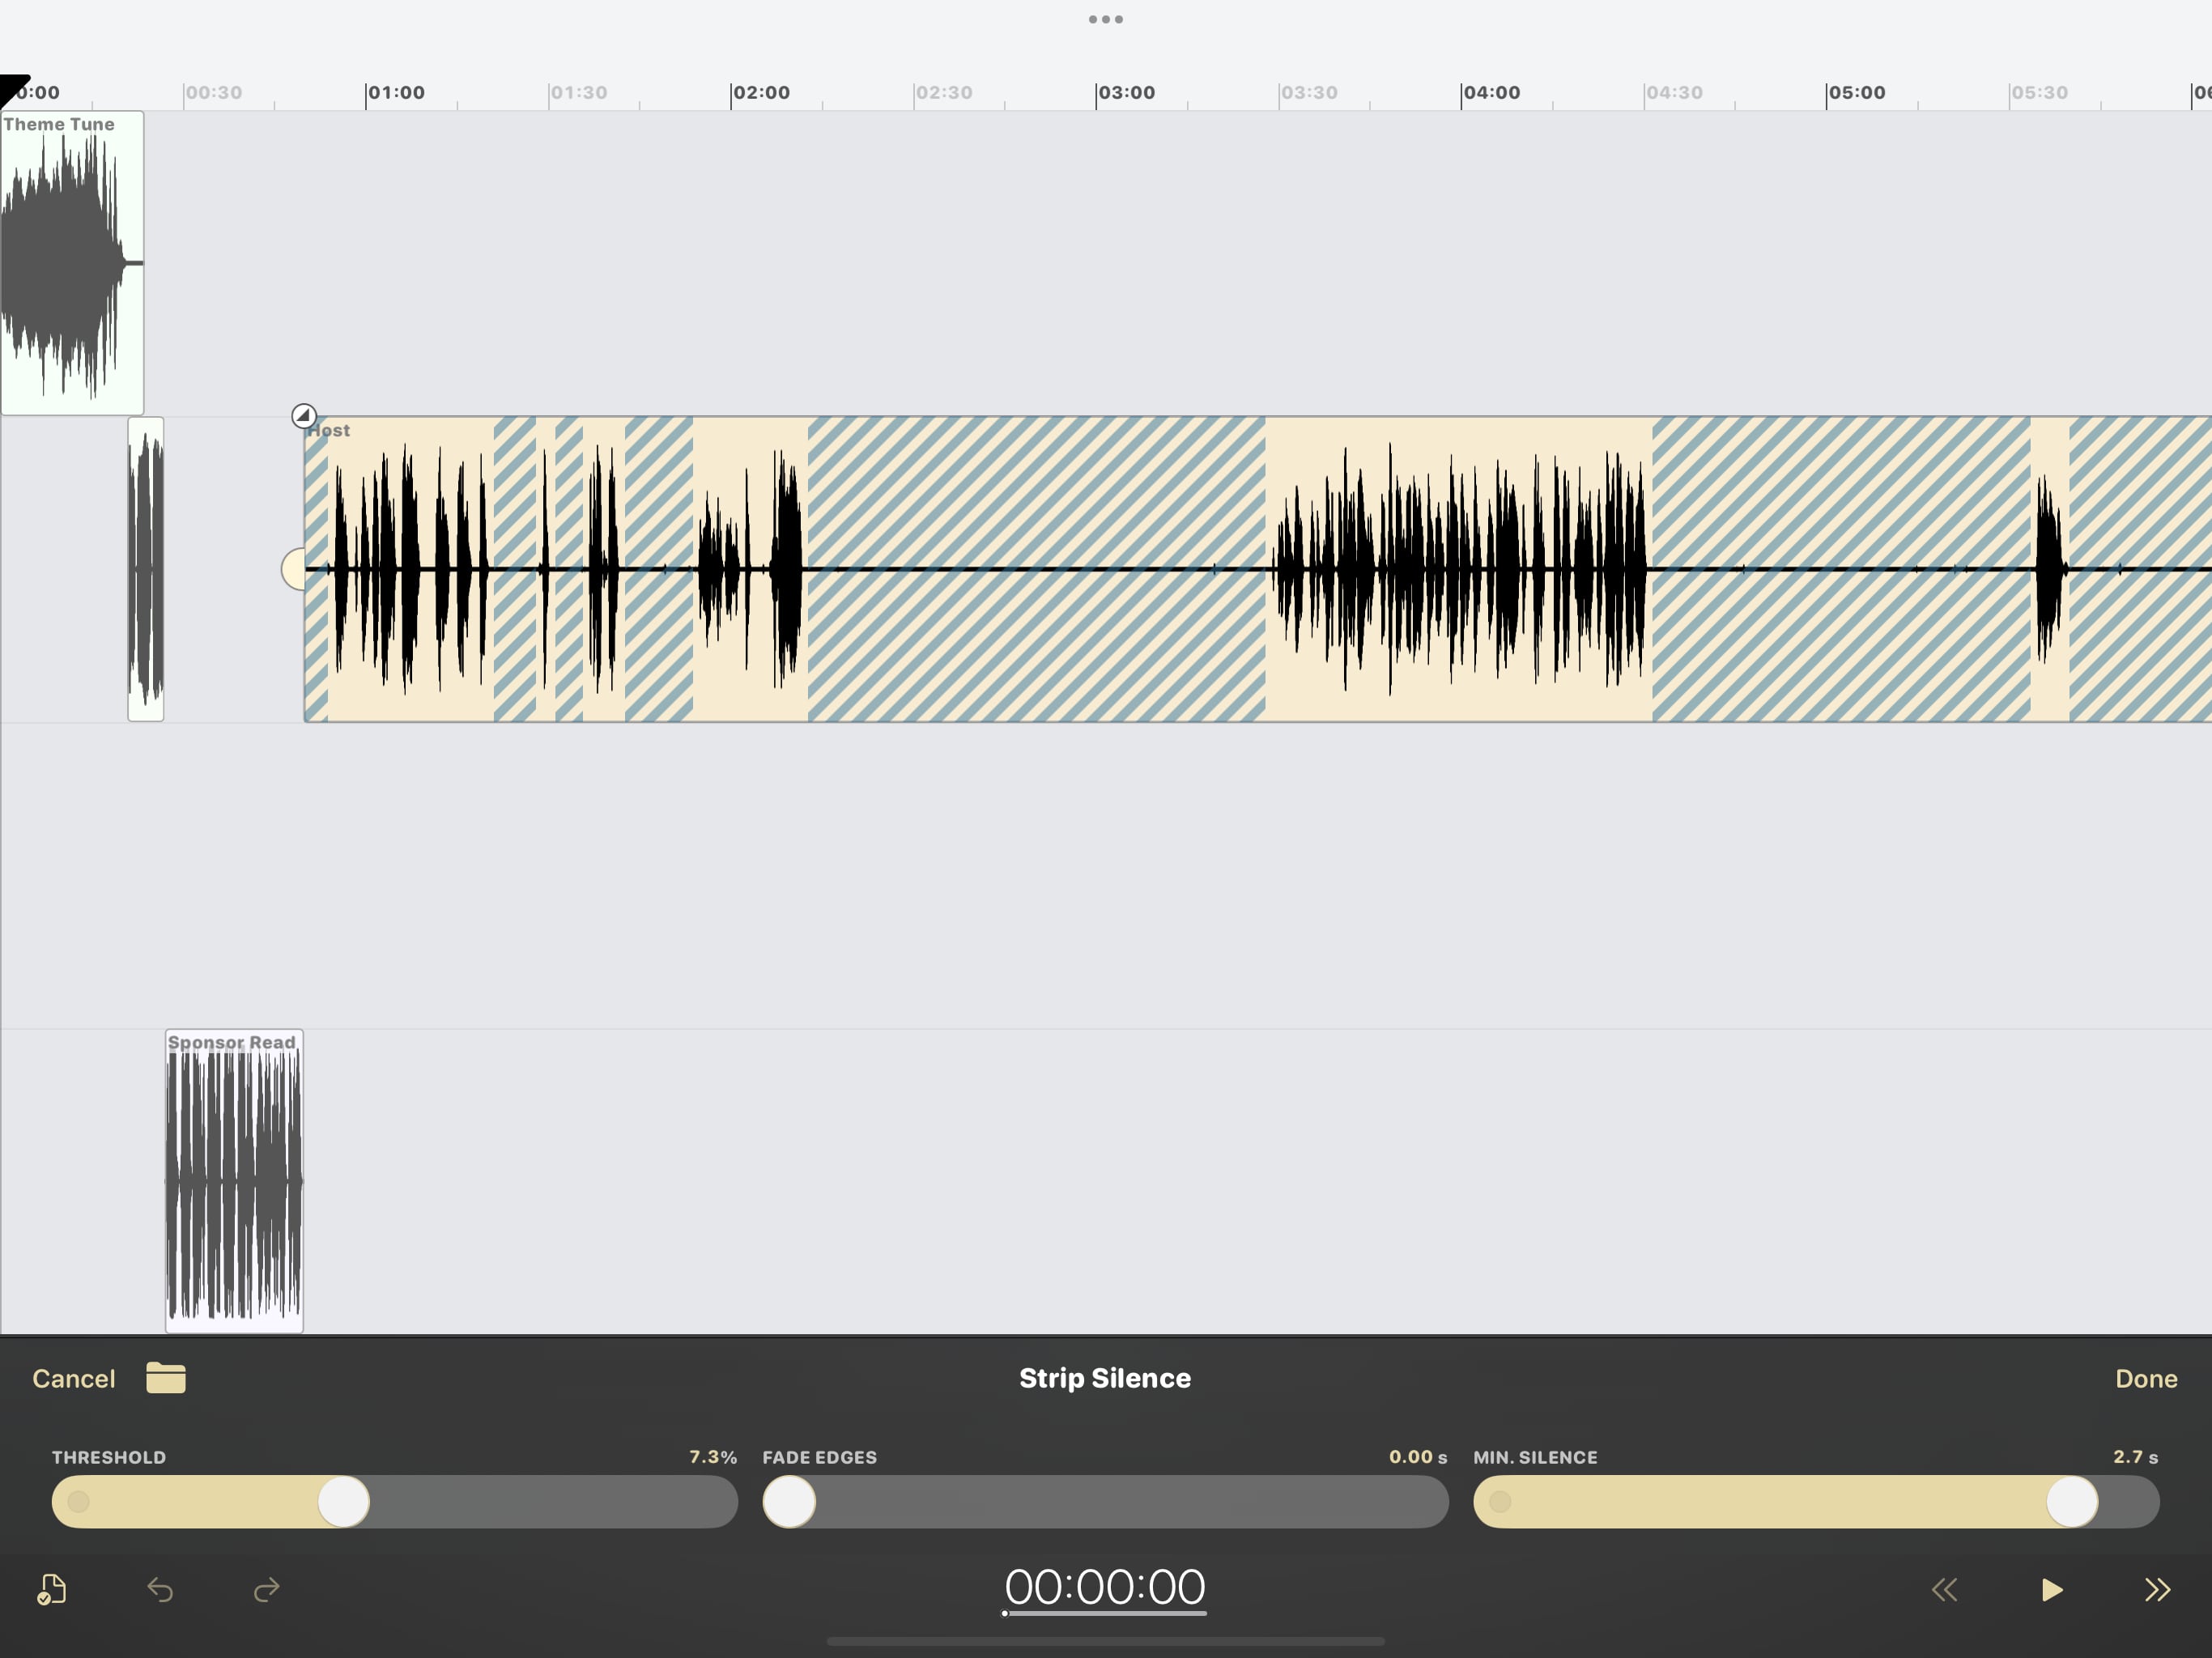Click the redo arrow icon

pos(266,1589)
